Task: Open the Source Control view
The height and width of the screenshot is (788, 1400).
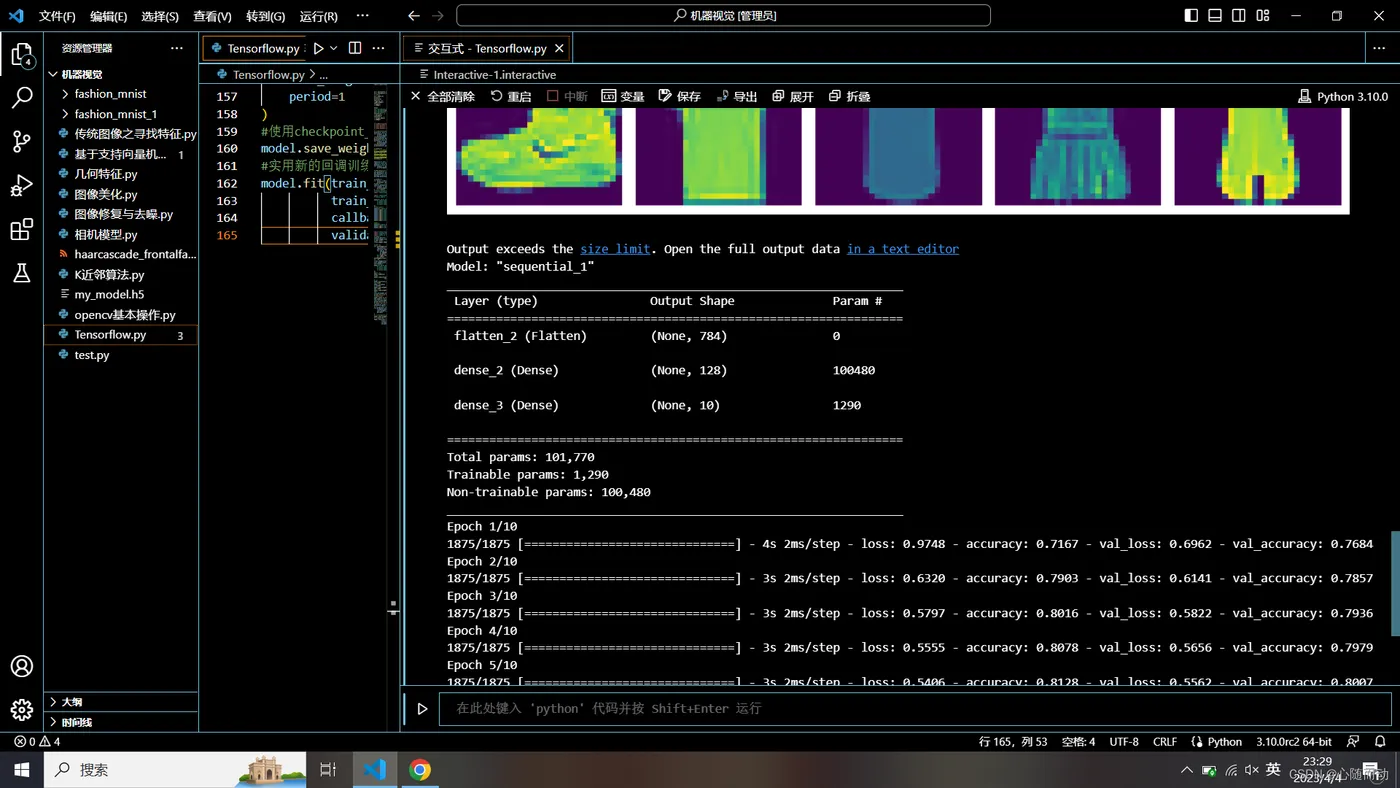Action: 22,141
